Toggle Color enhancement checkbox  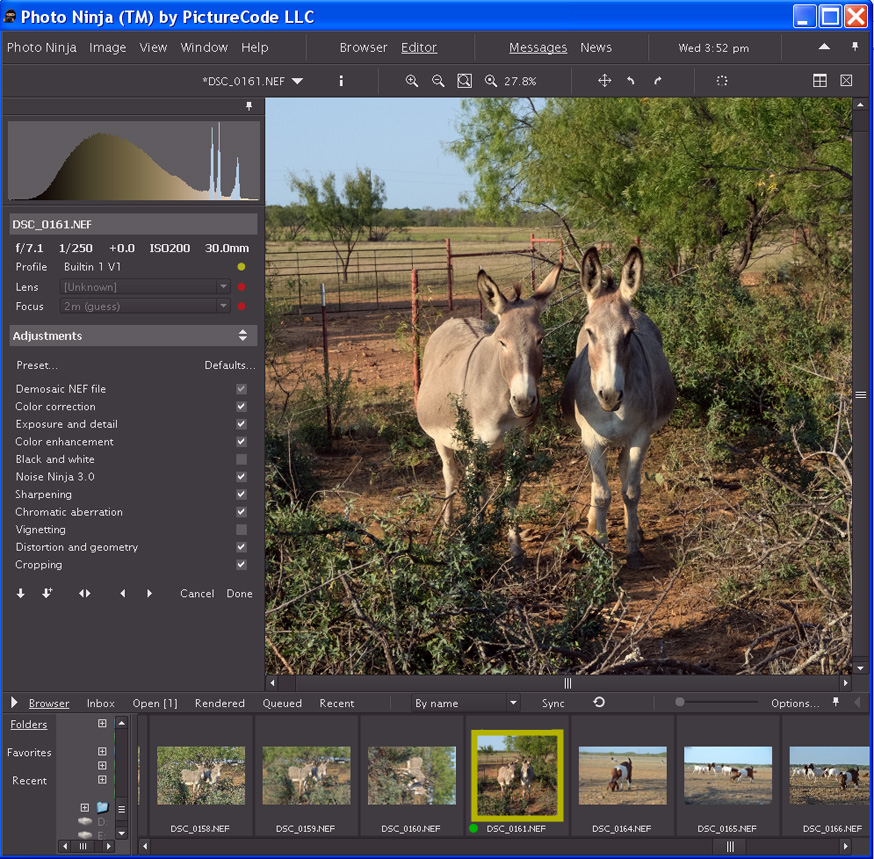tap(241, 441)
